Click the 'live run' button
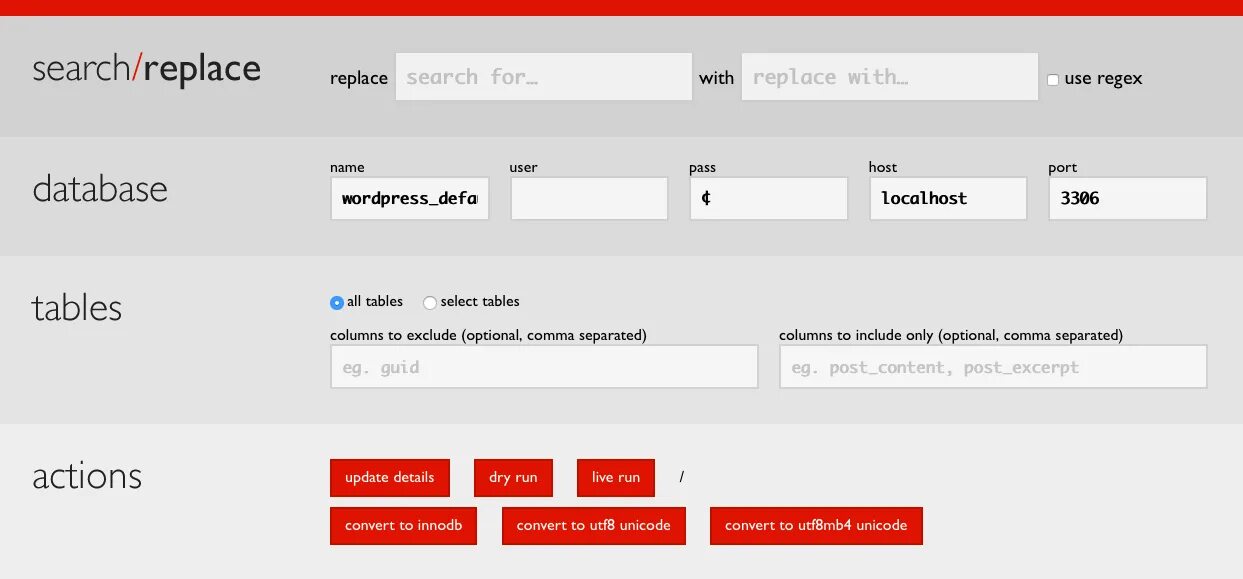The image size is (1243, 579). coord(616,477)
